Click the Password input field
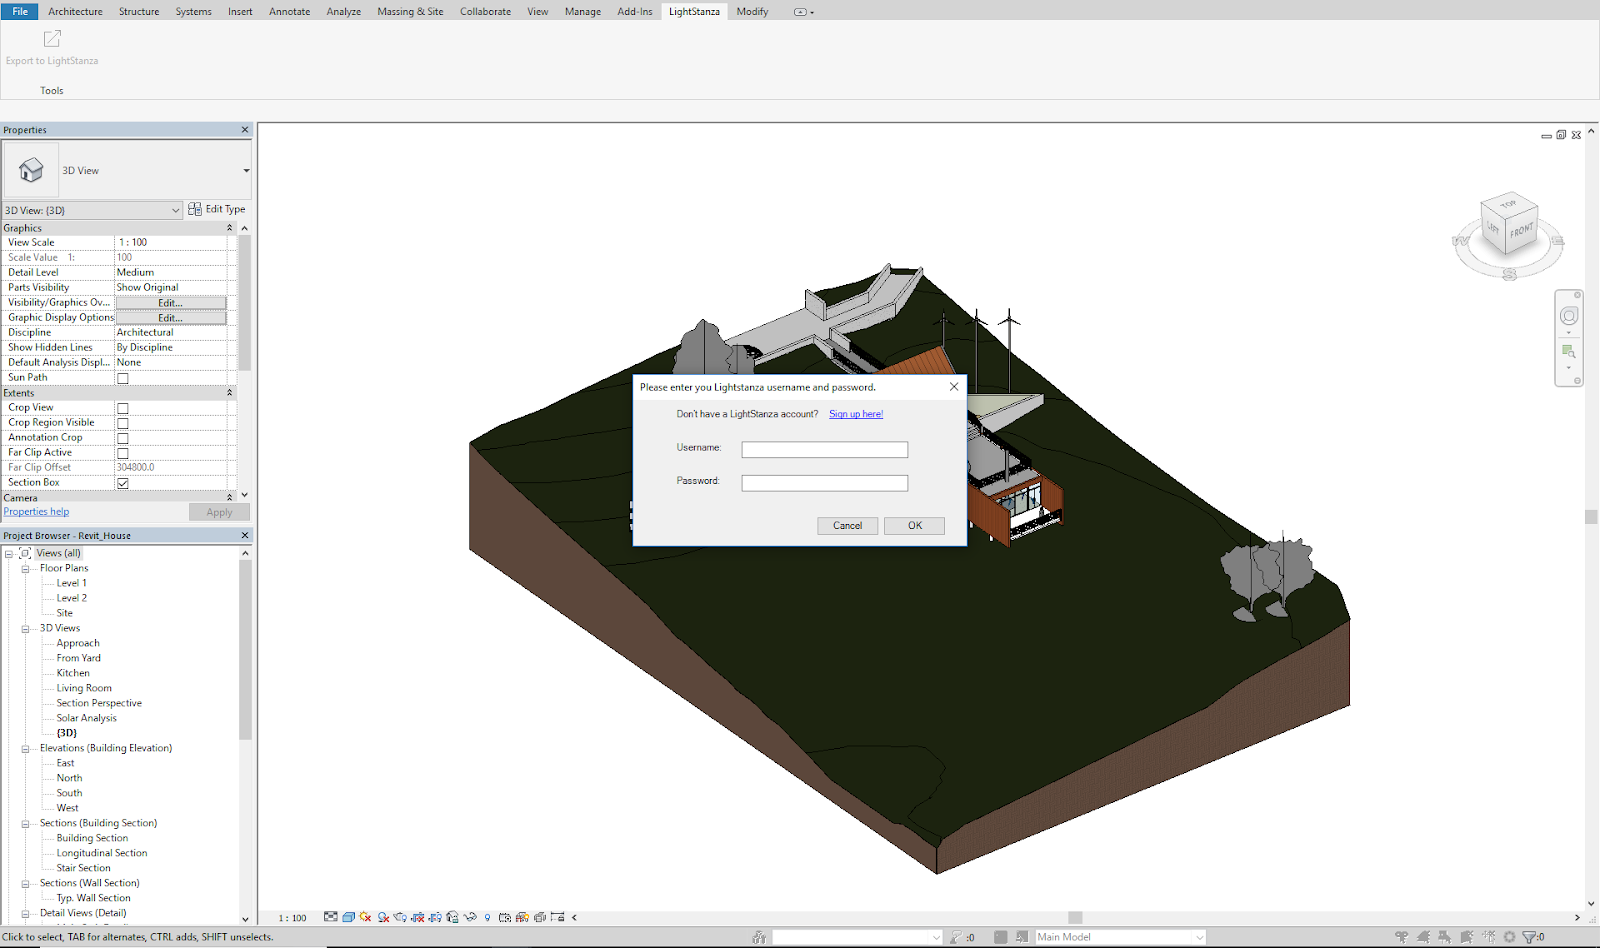 [x=824, y=483]
